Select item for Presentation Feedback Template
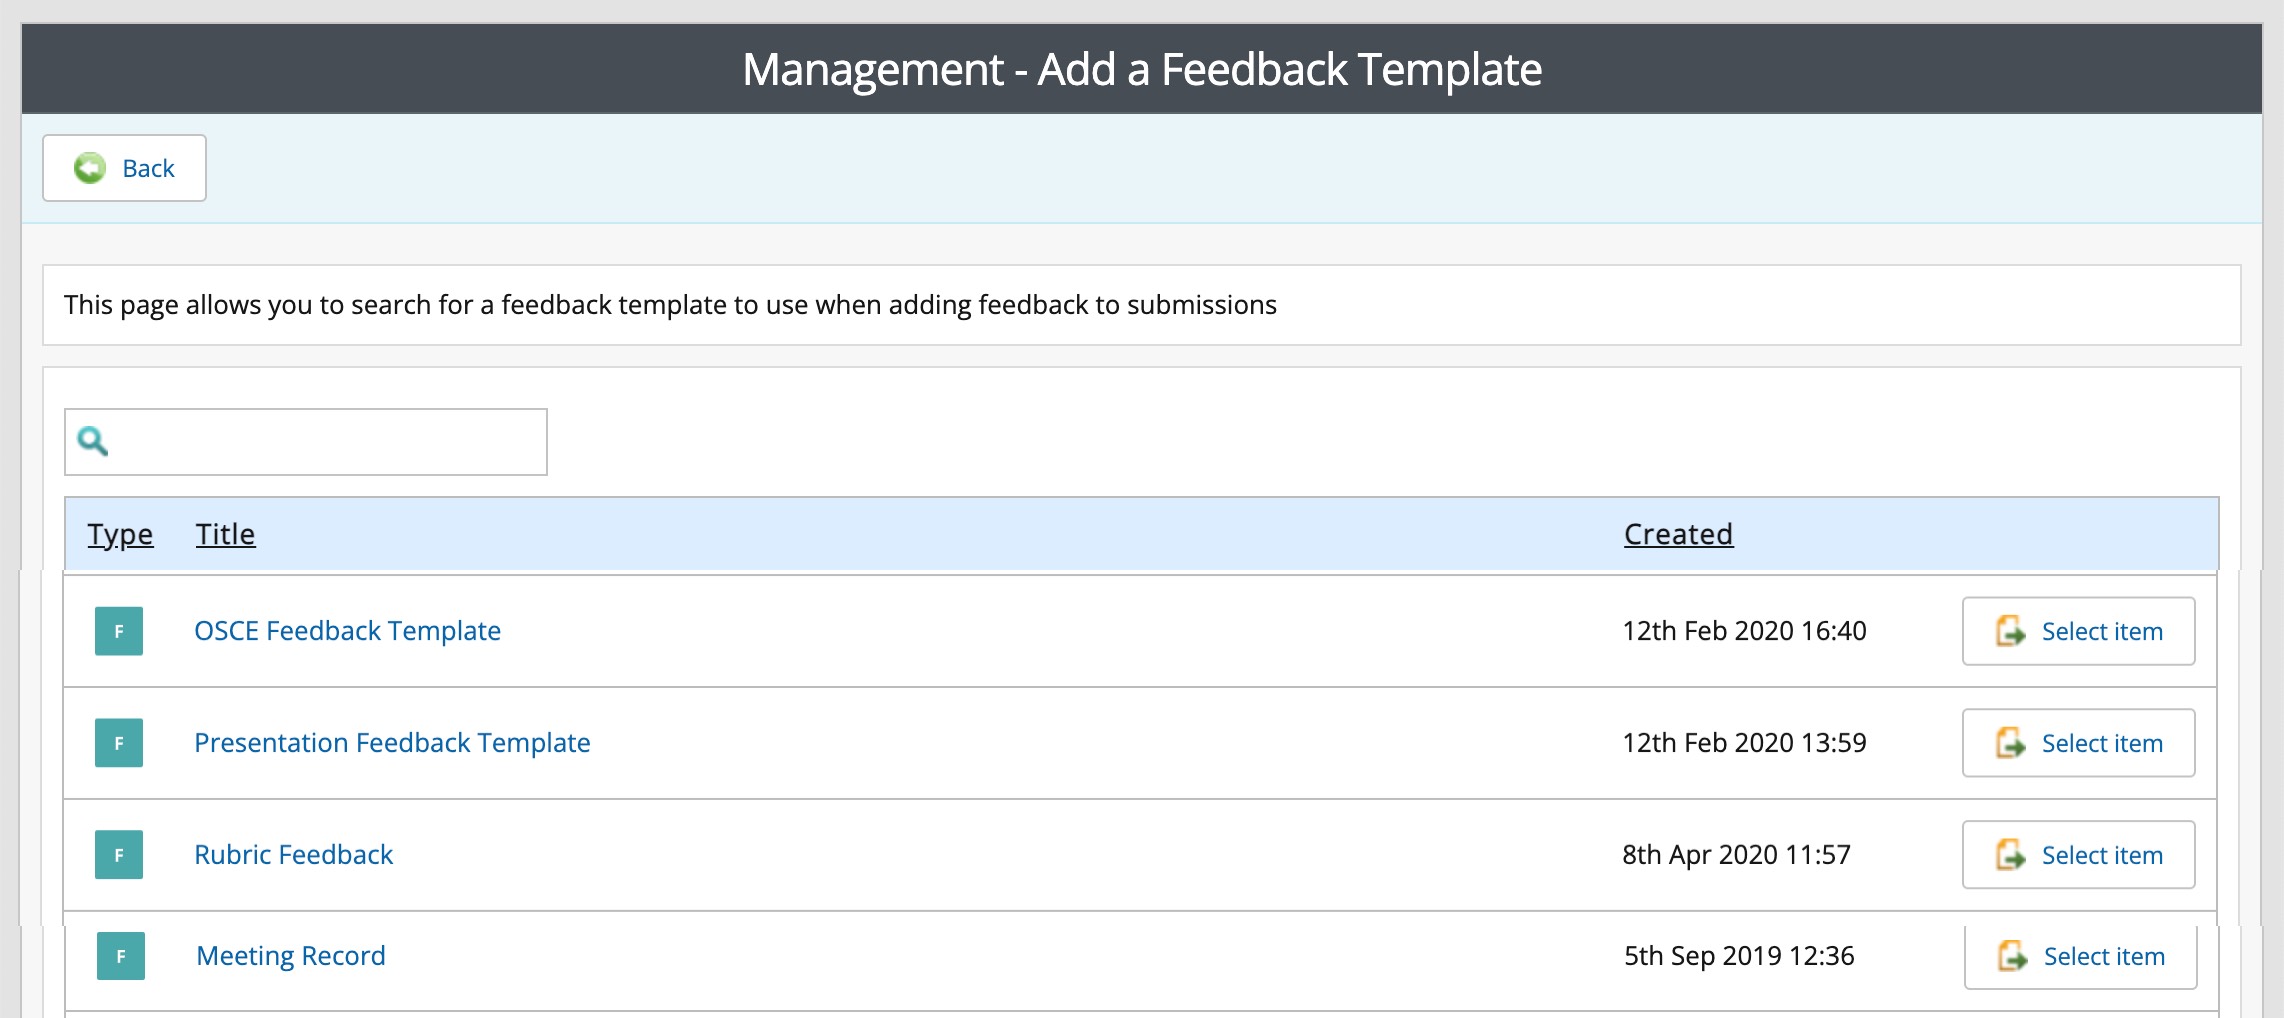The height and width of the screenshot is (1018, 2284). [2078, 743]
